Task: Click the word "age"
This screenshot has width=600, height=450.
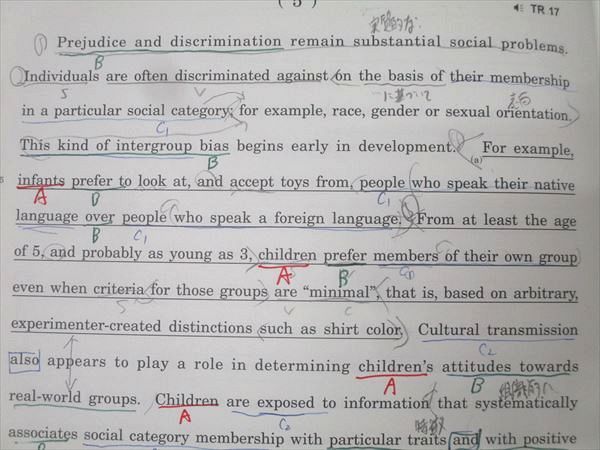Action: (564, 222)
